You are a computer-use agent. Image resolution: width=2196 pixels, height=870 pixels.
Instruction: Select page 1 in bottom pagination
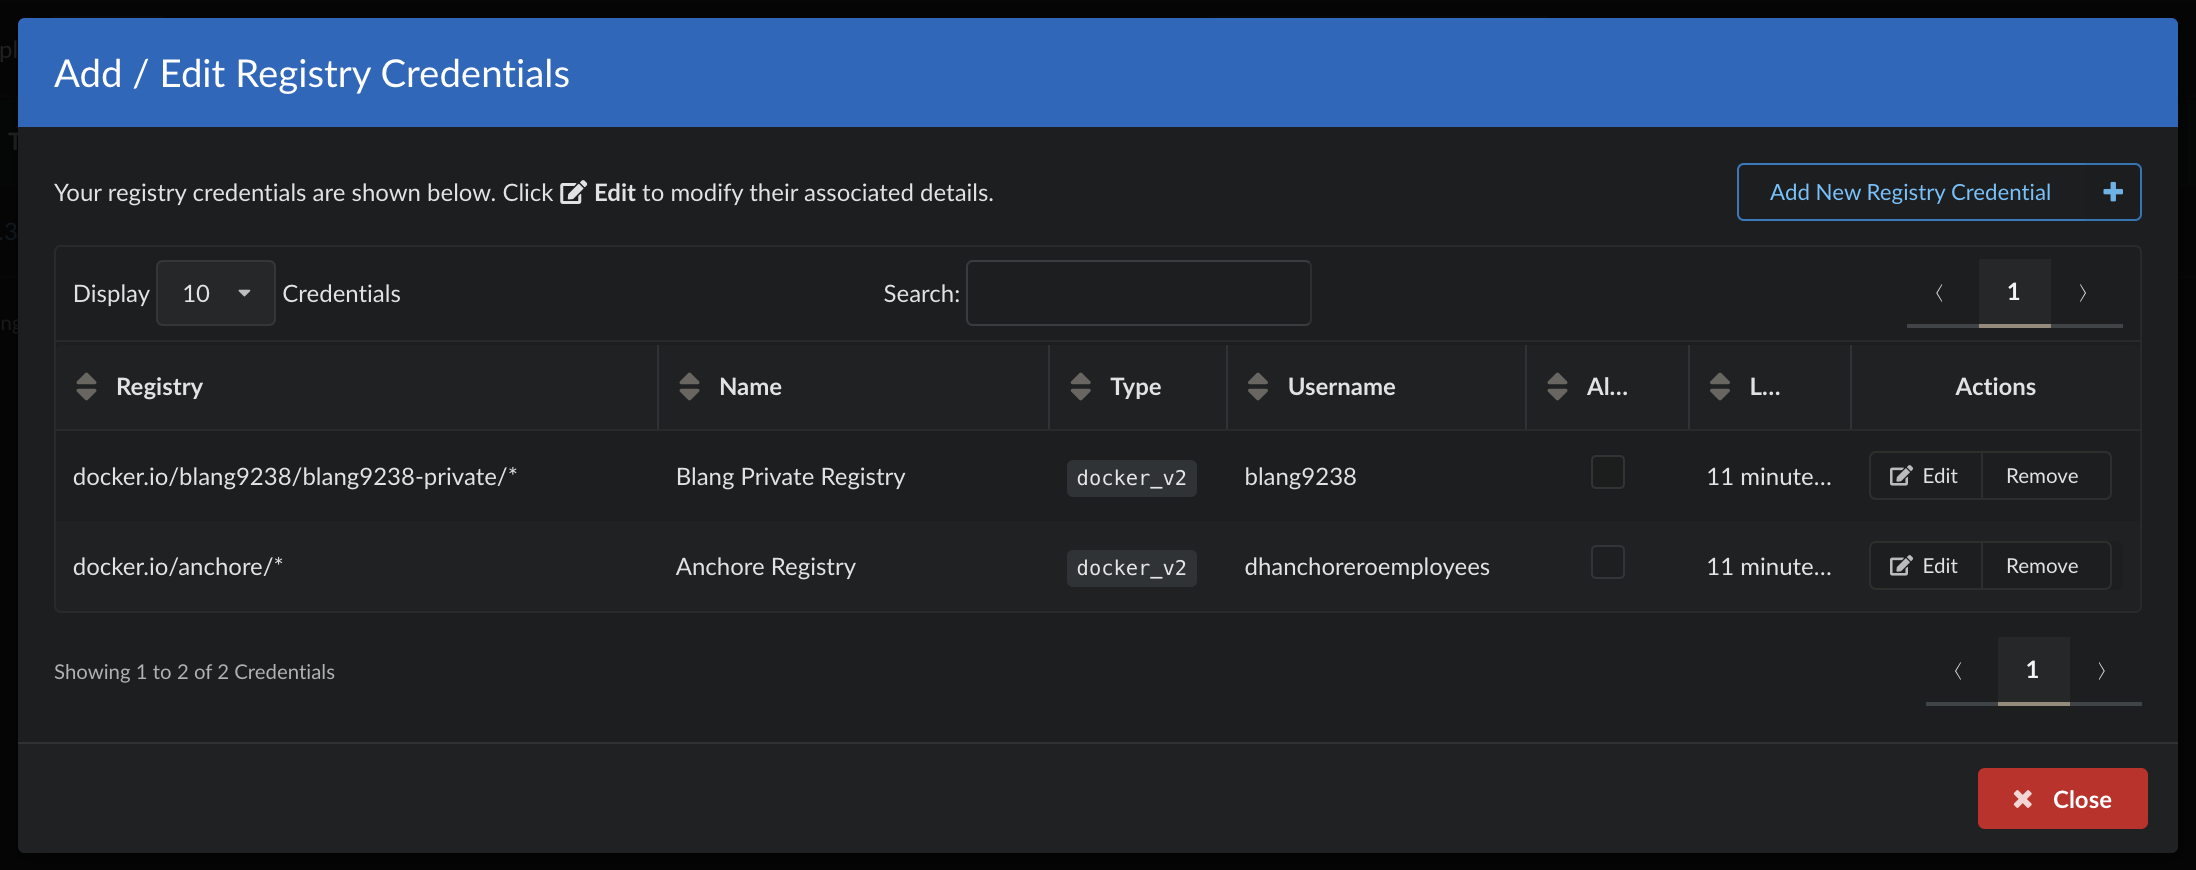click(x=2032, y=671)
